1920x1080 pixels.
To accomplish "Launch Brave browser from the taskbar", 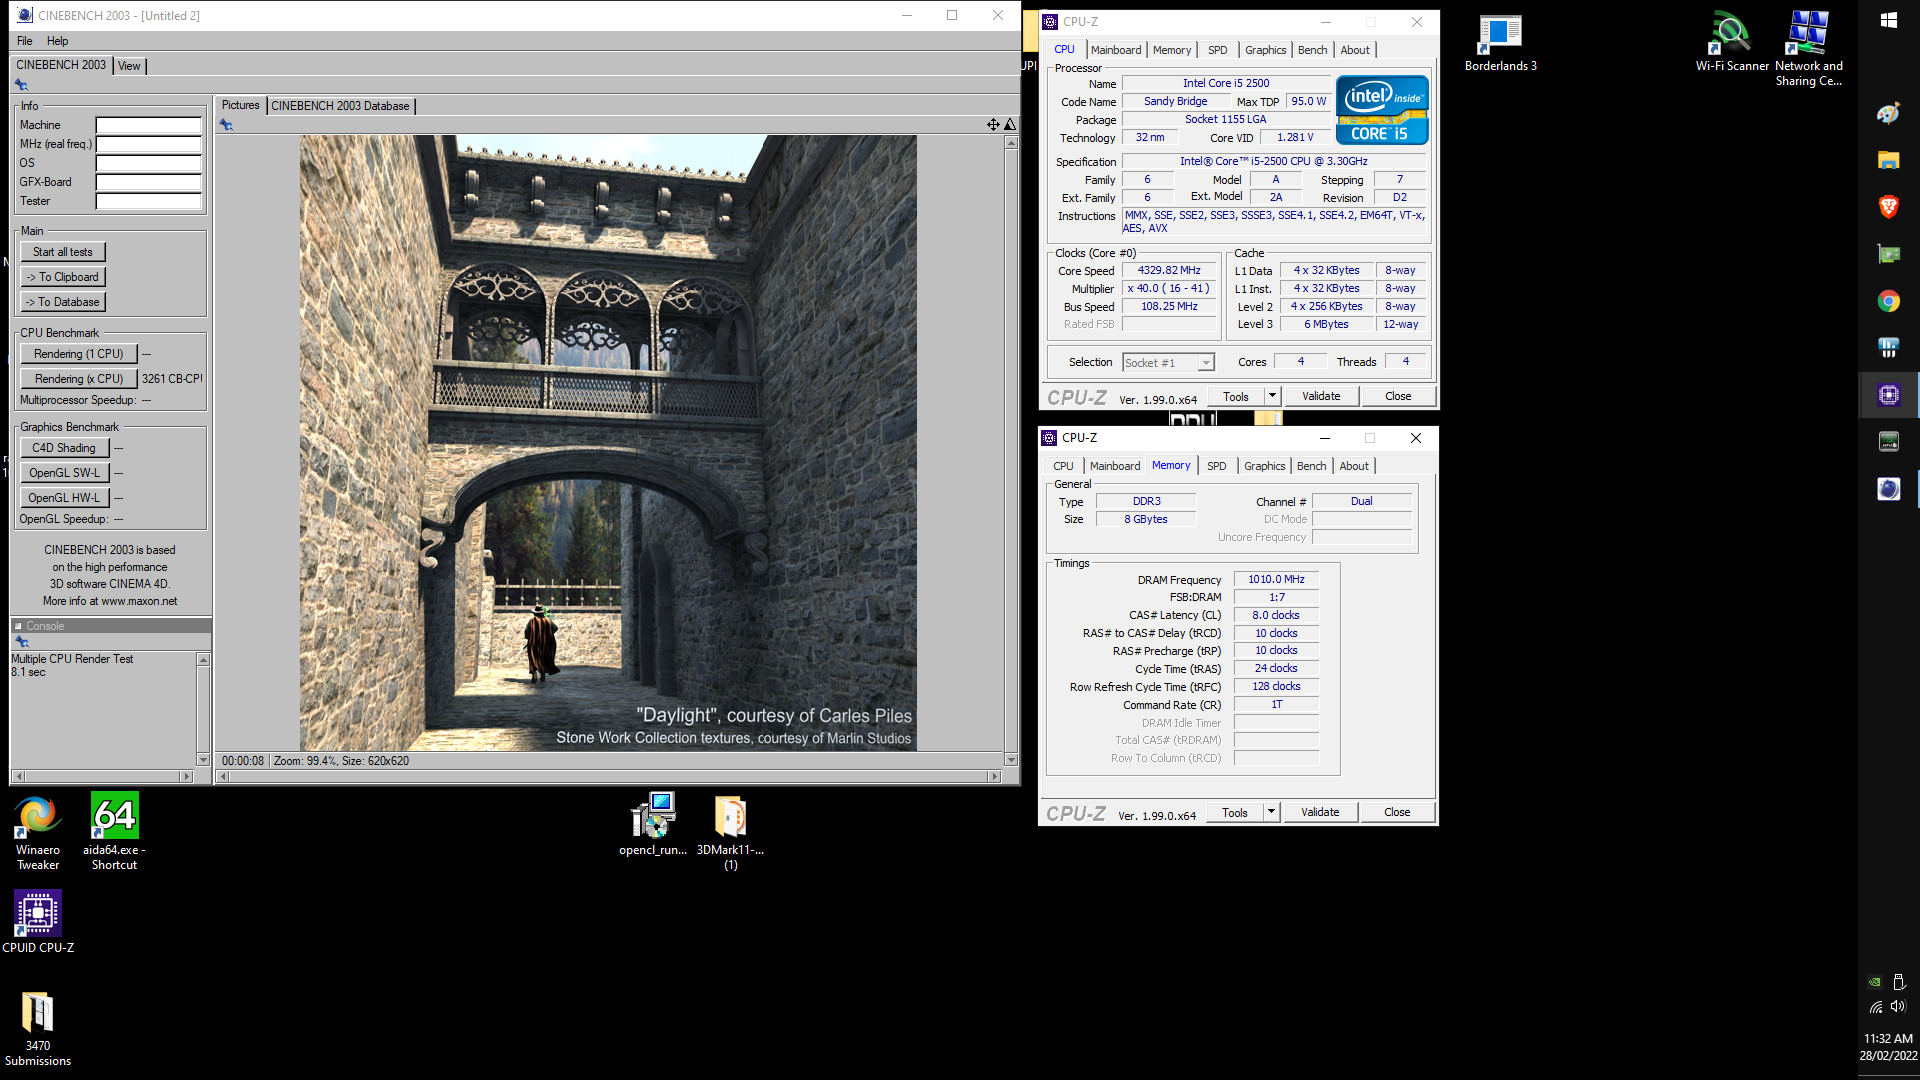I will 1888,207.
